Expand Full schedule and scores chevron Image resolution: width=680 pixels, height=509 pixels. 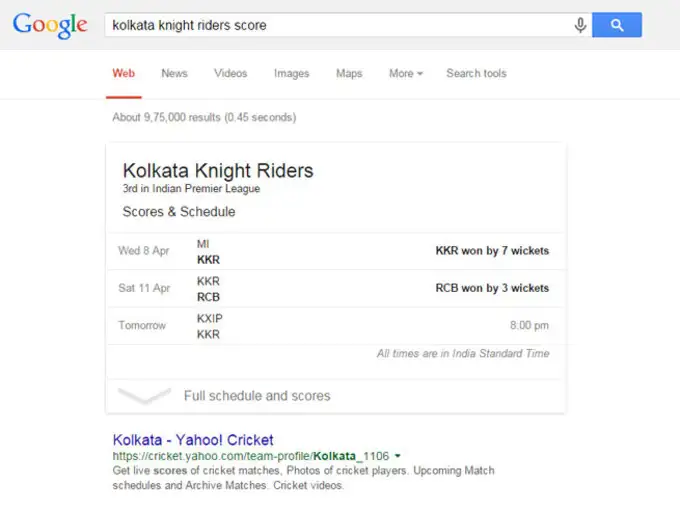pyautogui.click(x=143, y=395)
